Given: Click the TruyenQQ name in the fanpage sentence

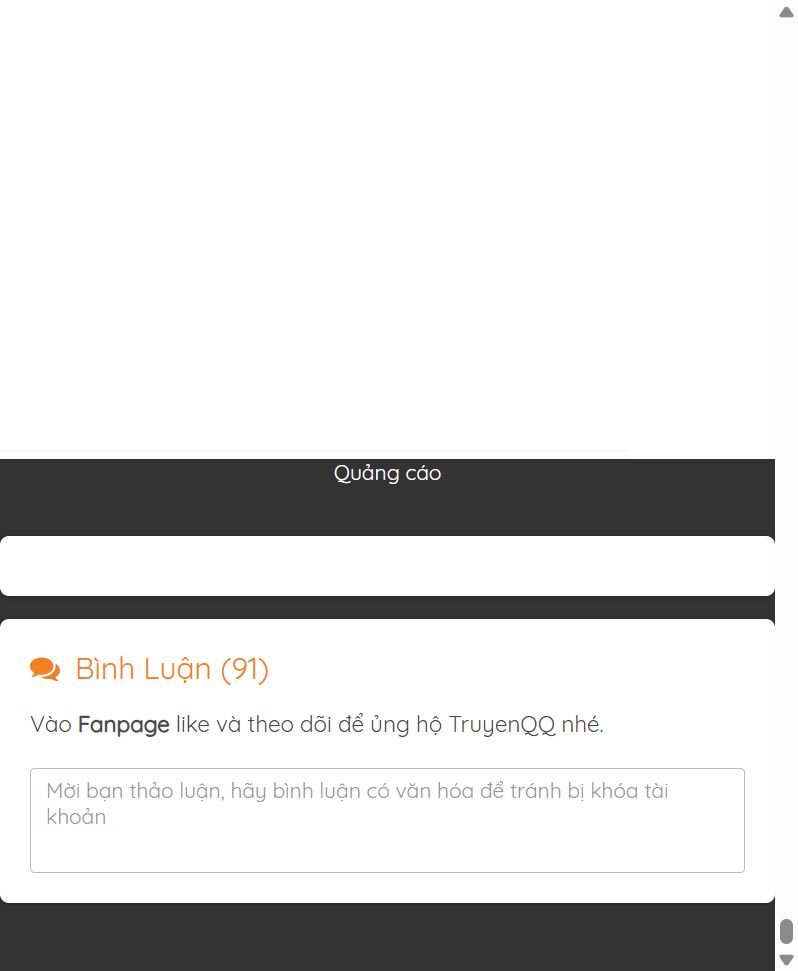Looking at the screenshot, I should pos(501,725).
